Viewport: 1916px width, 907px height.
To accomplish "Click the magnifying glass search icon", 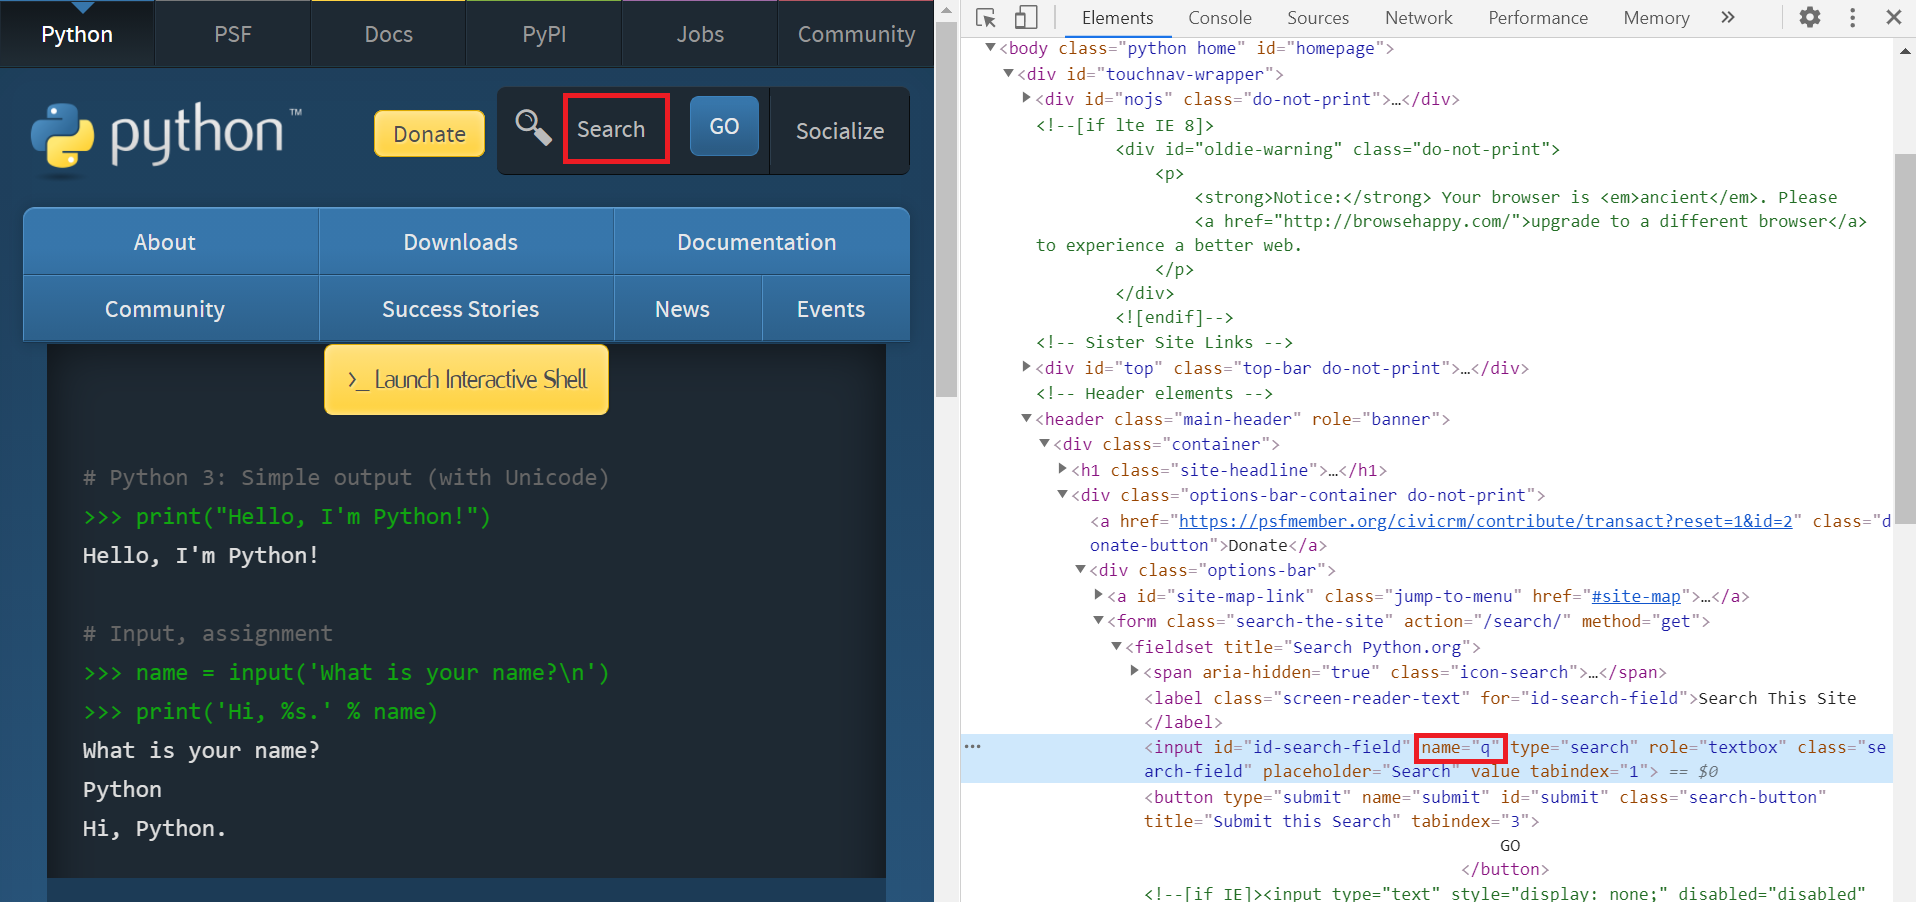I will (533, 128).
